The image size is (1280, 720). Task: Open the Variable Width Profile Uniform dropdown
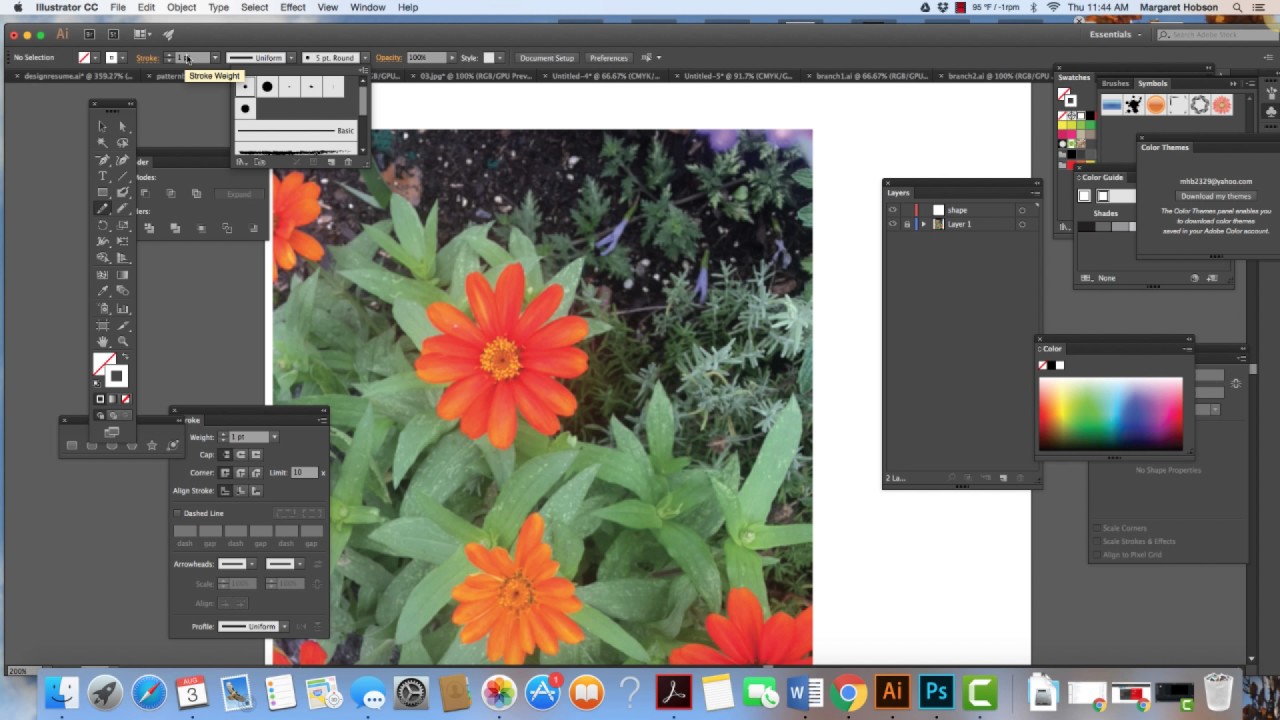(x=291, y=58)
